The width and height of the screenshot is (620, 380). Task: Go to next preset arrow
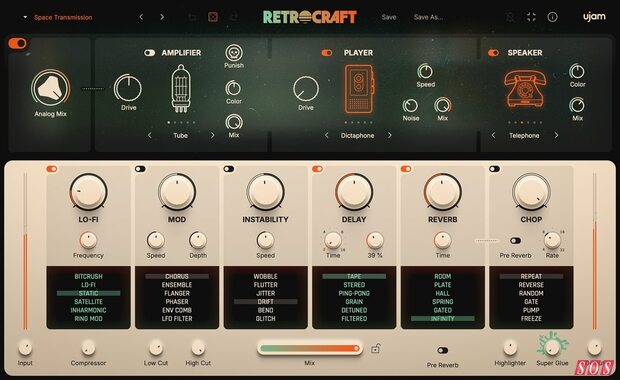coord(162,17)
